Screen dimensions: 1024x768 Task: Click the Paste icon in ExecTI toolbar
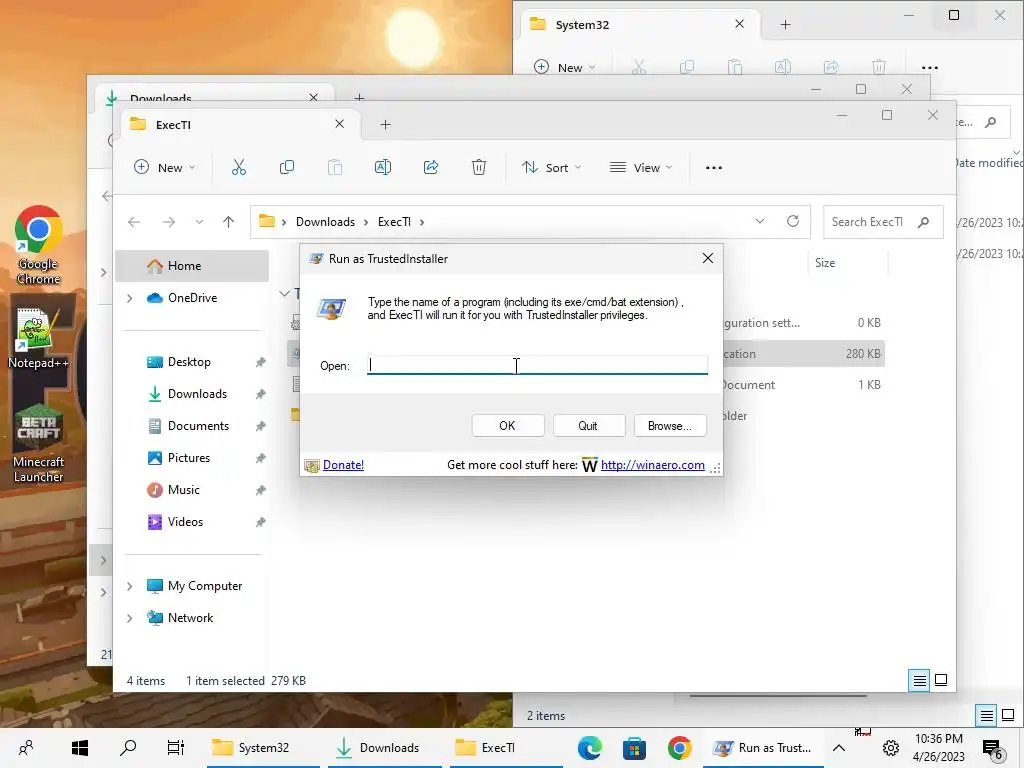[x=335, y=168]
